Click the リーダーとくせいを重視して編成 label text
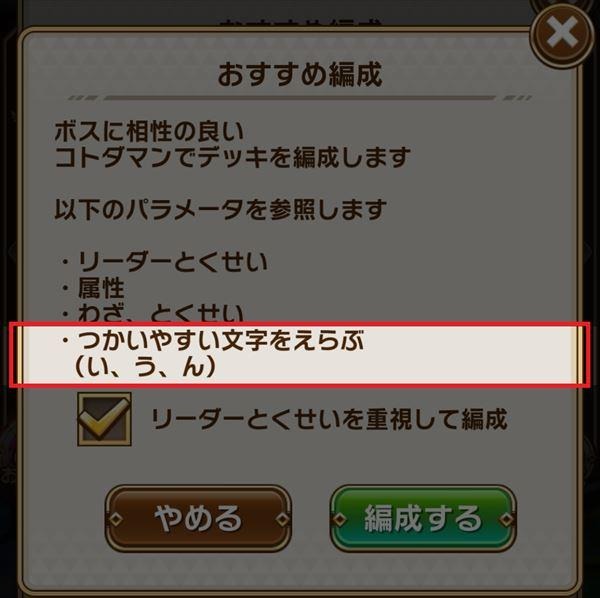 (x=329, y=420)
